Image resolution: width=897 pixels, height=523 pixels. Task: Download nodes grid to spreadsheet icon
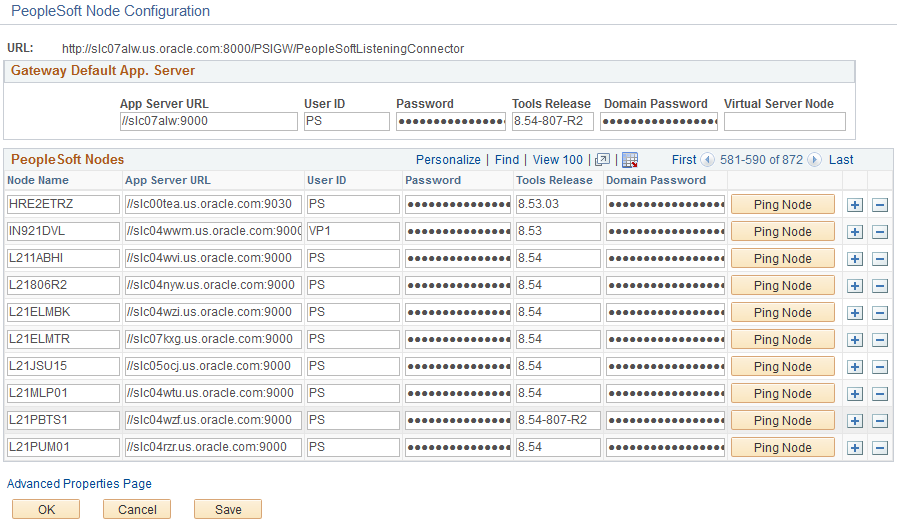click(630, 160)
